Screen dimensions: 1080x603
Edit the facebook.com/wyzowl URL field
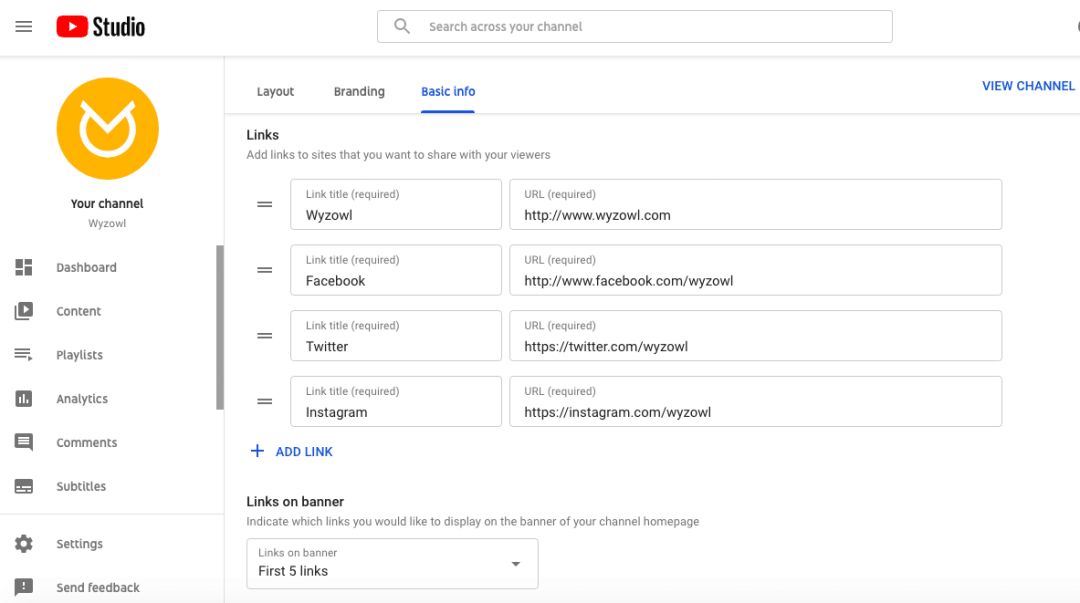756,270
